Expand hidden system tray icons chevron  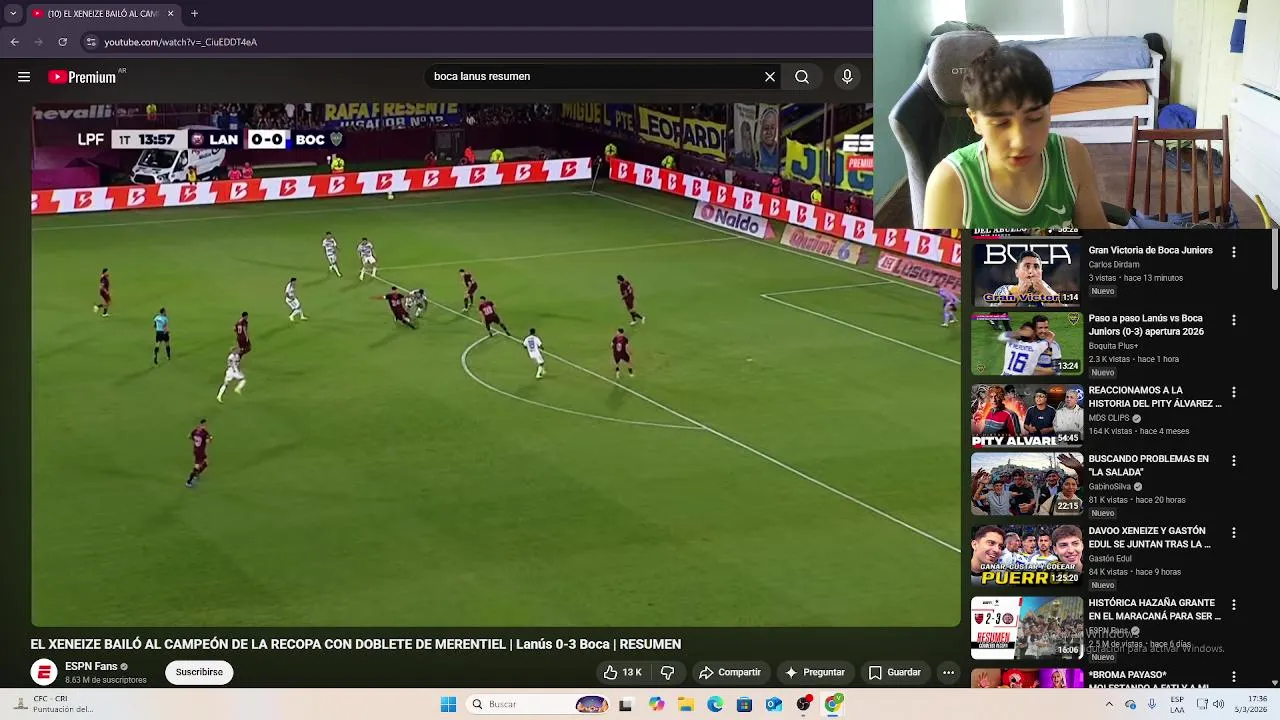tap(1109, 705)
